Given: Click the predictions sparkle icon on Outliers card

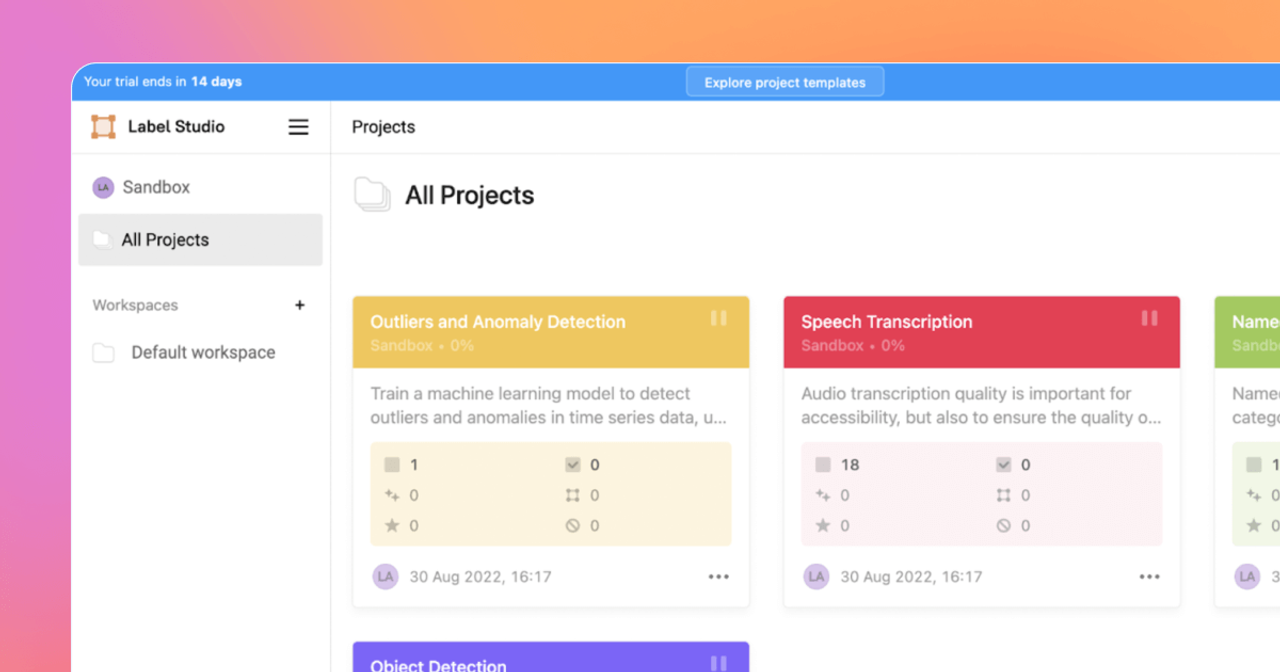Looking at the screenshot, I should coord(391,495).
